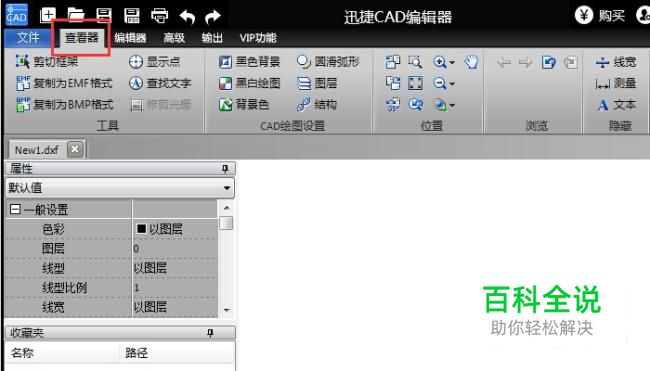
Task: Open the Zoom In dropdown arrow
Action: [x=452, y=63]
